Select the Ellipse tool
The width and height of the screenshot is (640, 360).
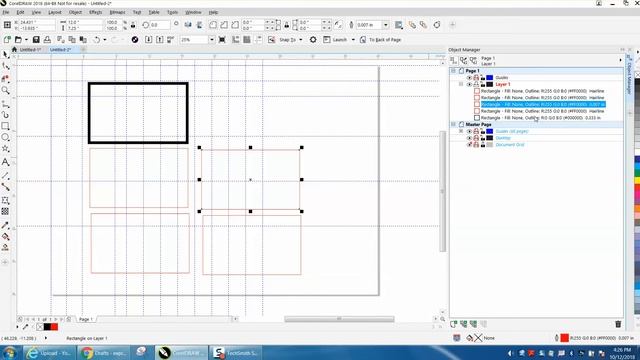(x=5, y=138)
